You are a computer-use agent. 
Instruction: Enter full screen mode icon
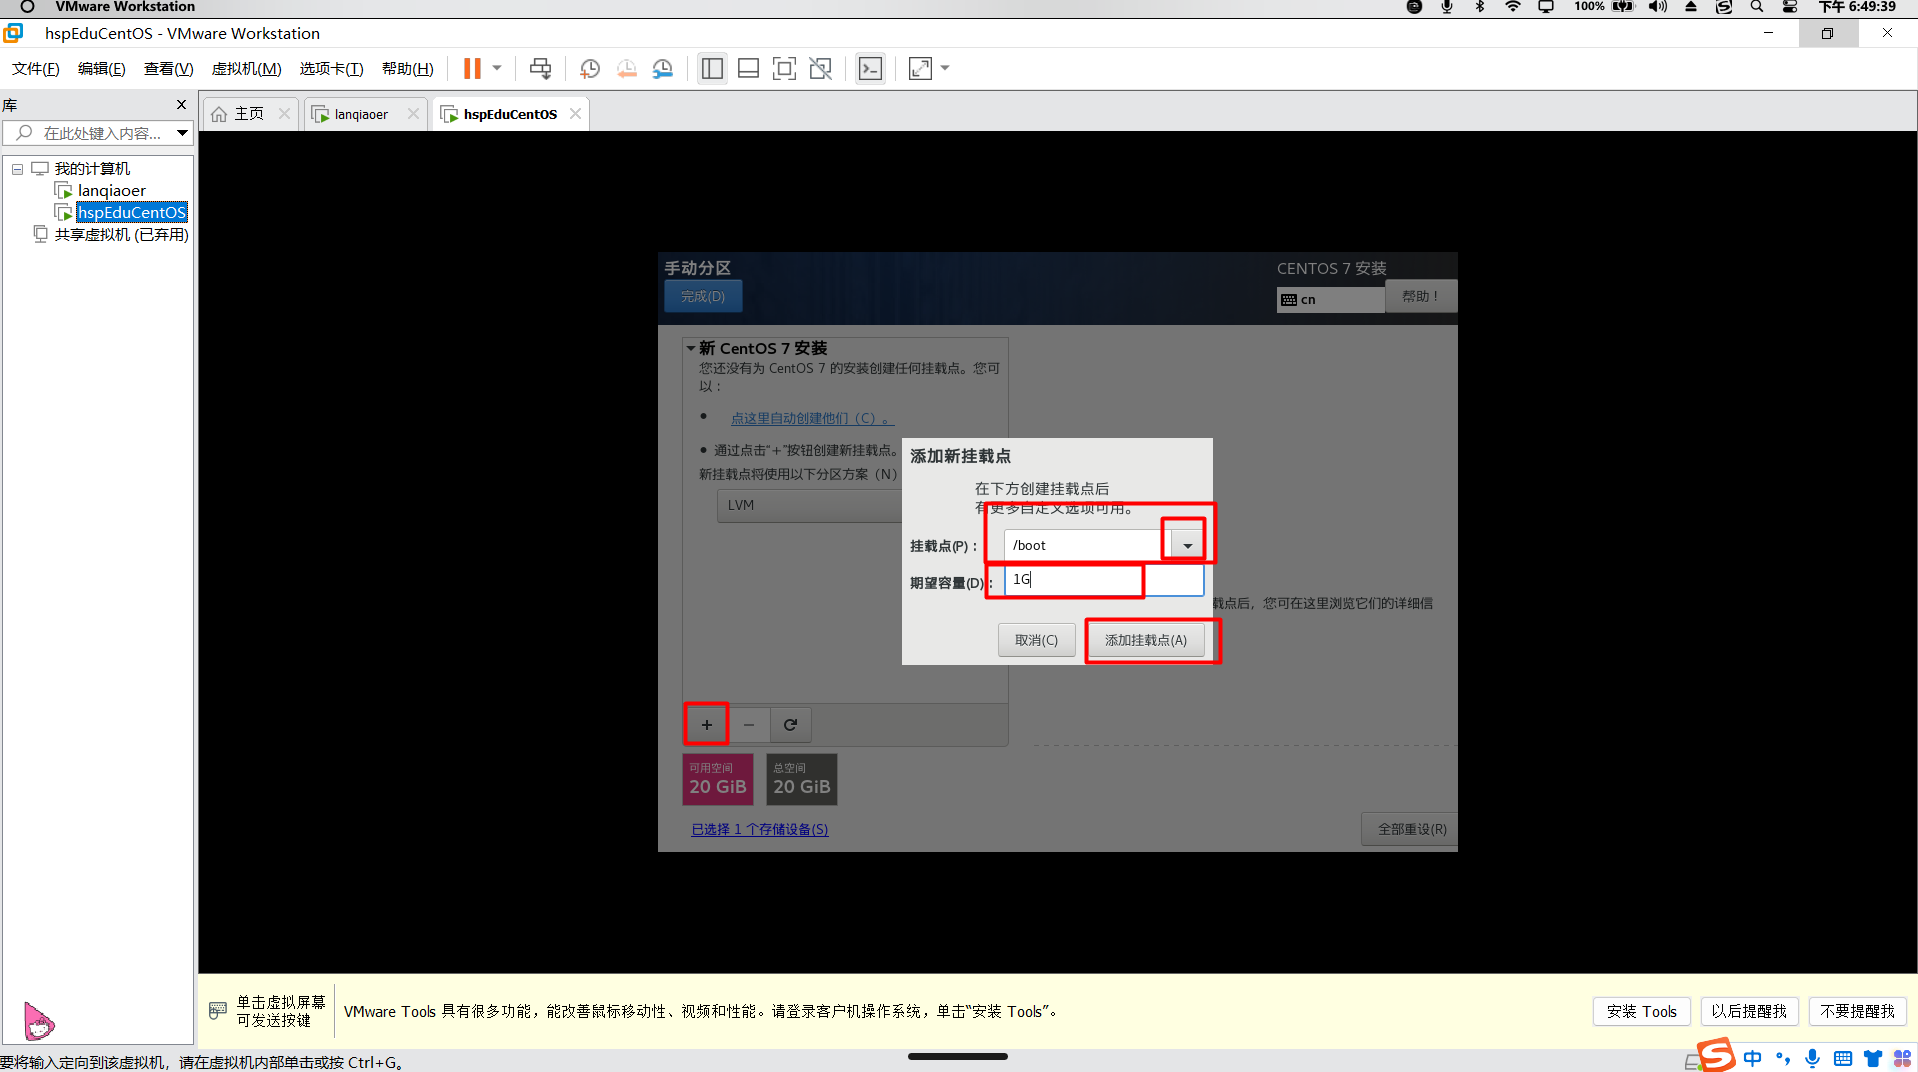coord(785,68)
